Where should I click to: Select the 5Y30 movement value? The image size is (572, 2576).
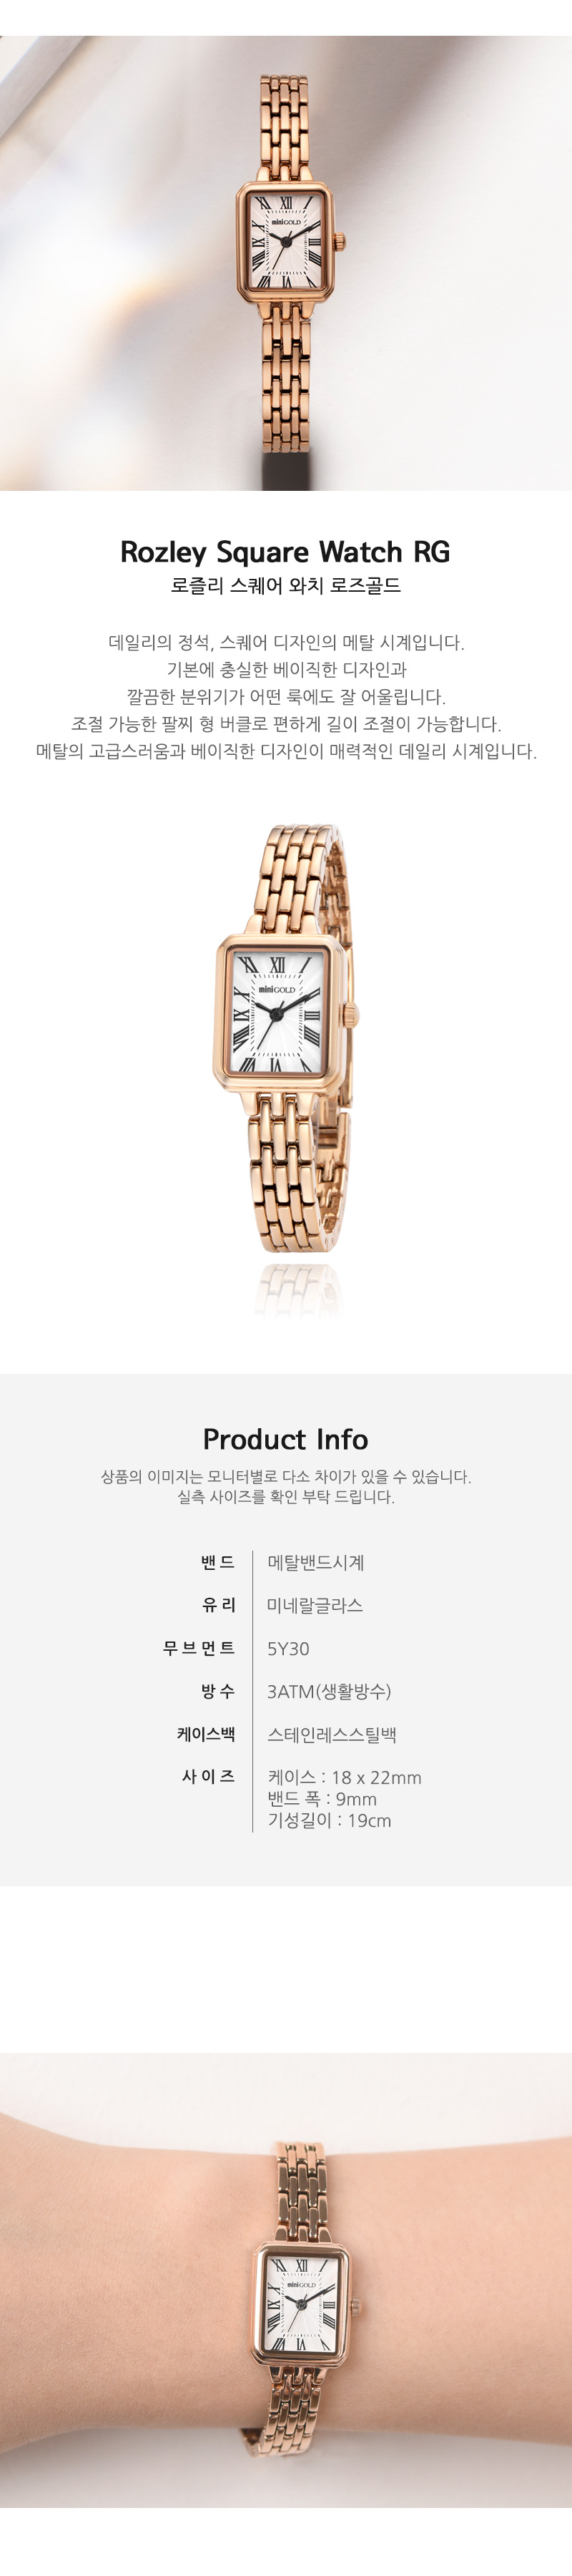288,1648
